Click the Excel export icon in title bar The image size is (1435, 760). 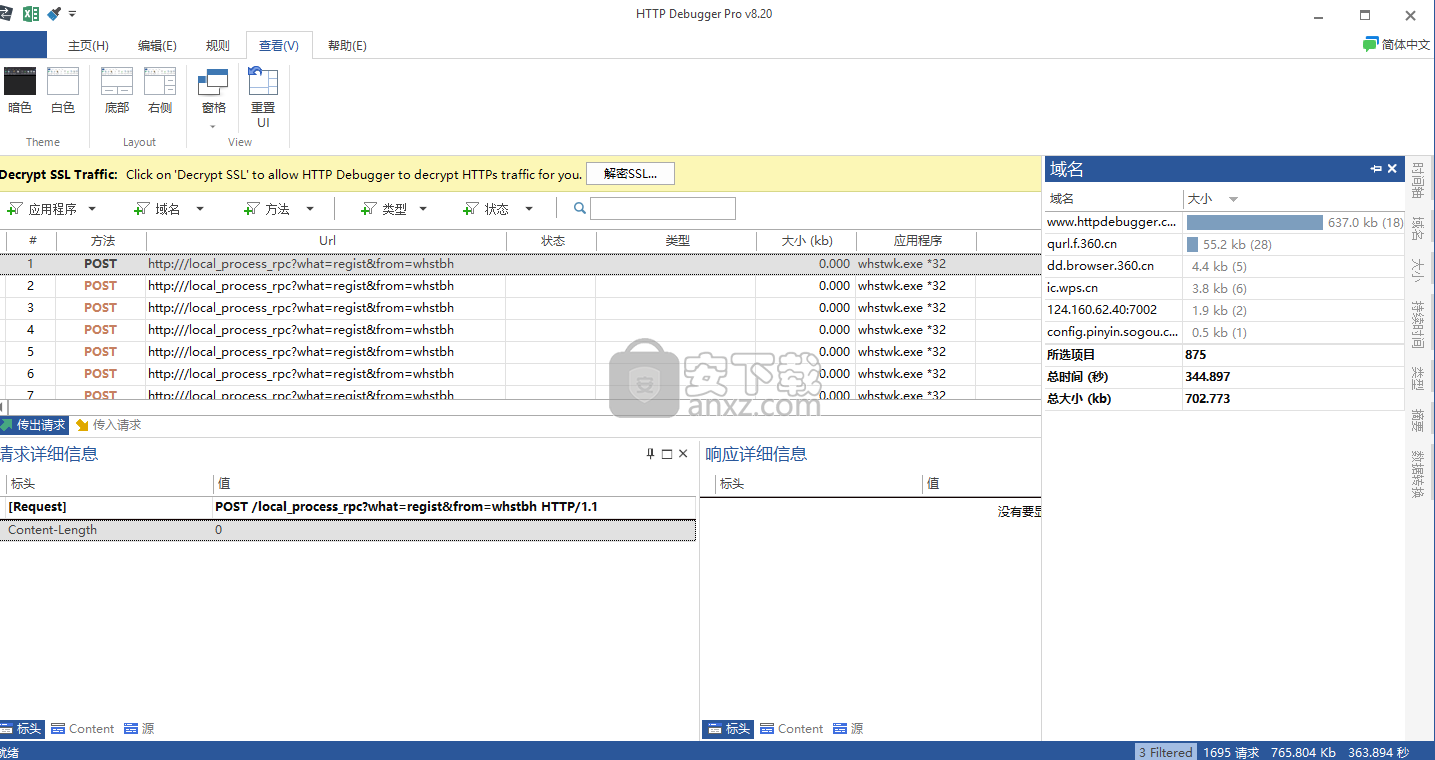point(31,14)
